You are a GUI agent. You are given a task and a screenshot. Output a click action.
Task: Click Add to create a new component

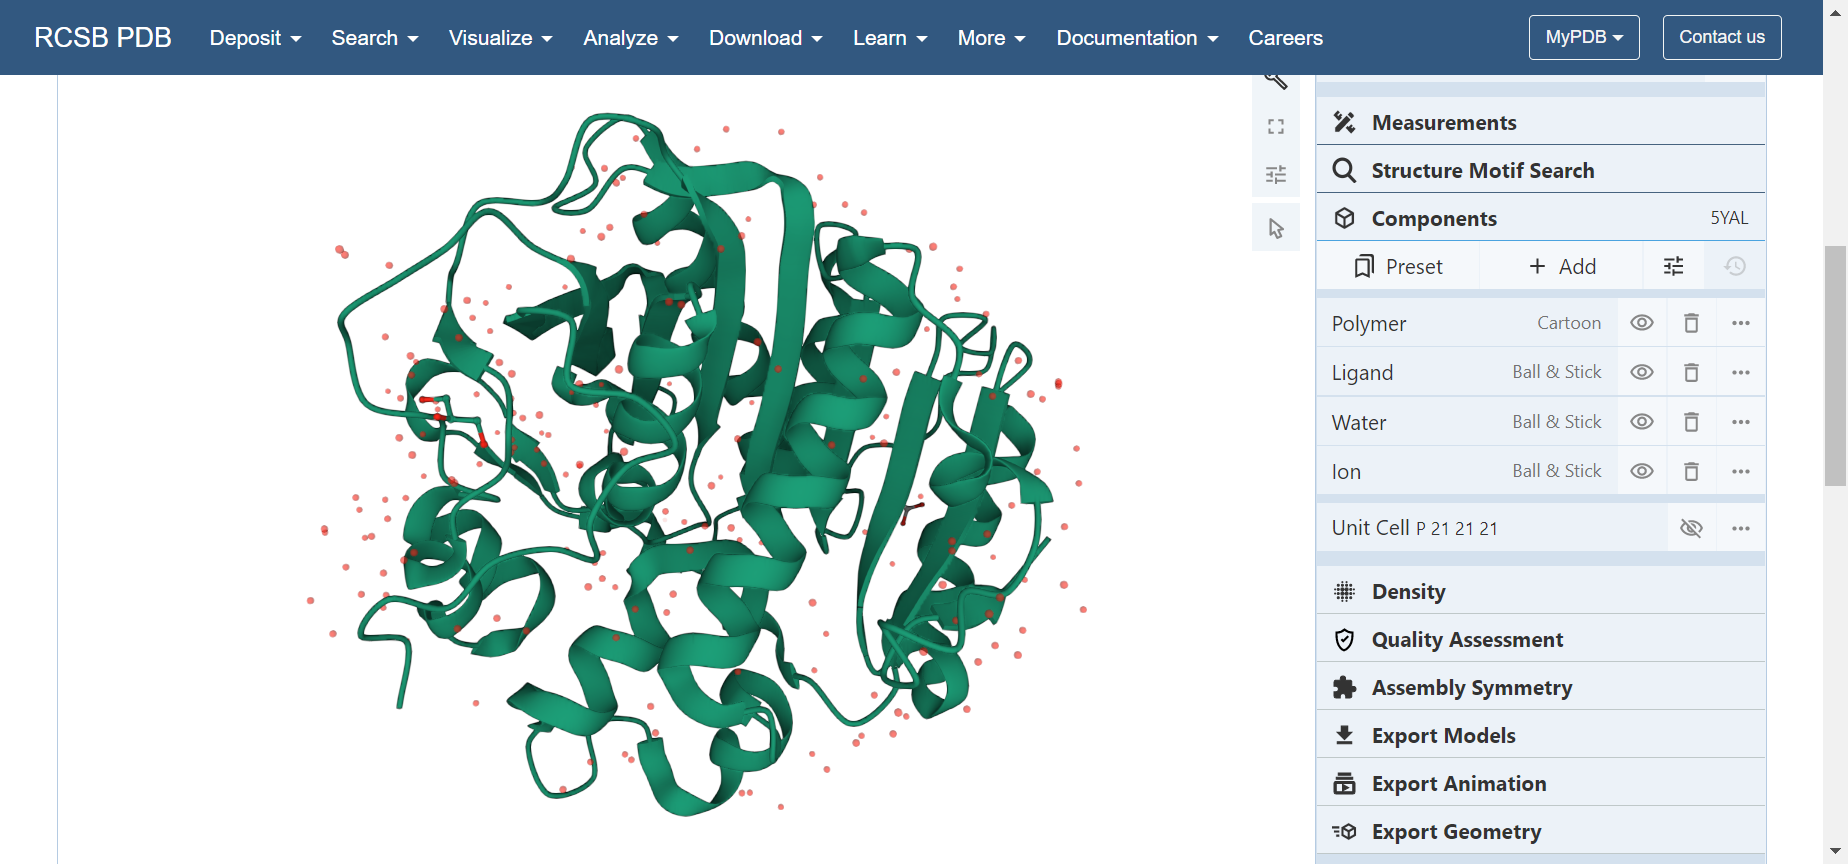[x=1562, y=266]
